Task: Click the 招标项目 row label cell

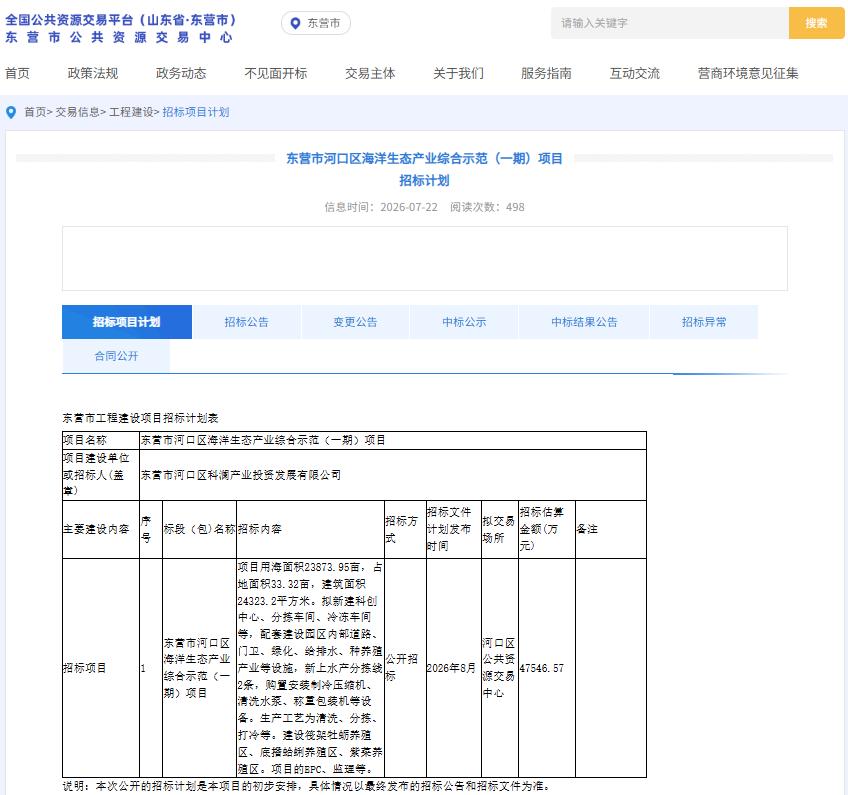Action: tap(101, 668)
